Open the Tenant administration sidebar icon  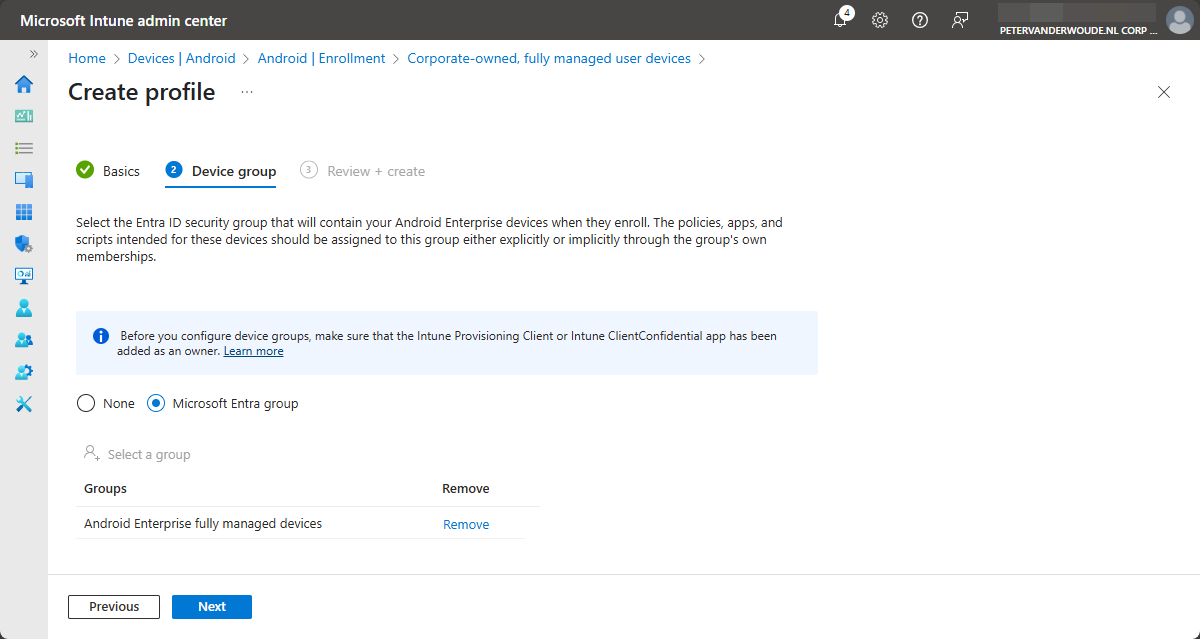[24, 372]
